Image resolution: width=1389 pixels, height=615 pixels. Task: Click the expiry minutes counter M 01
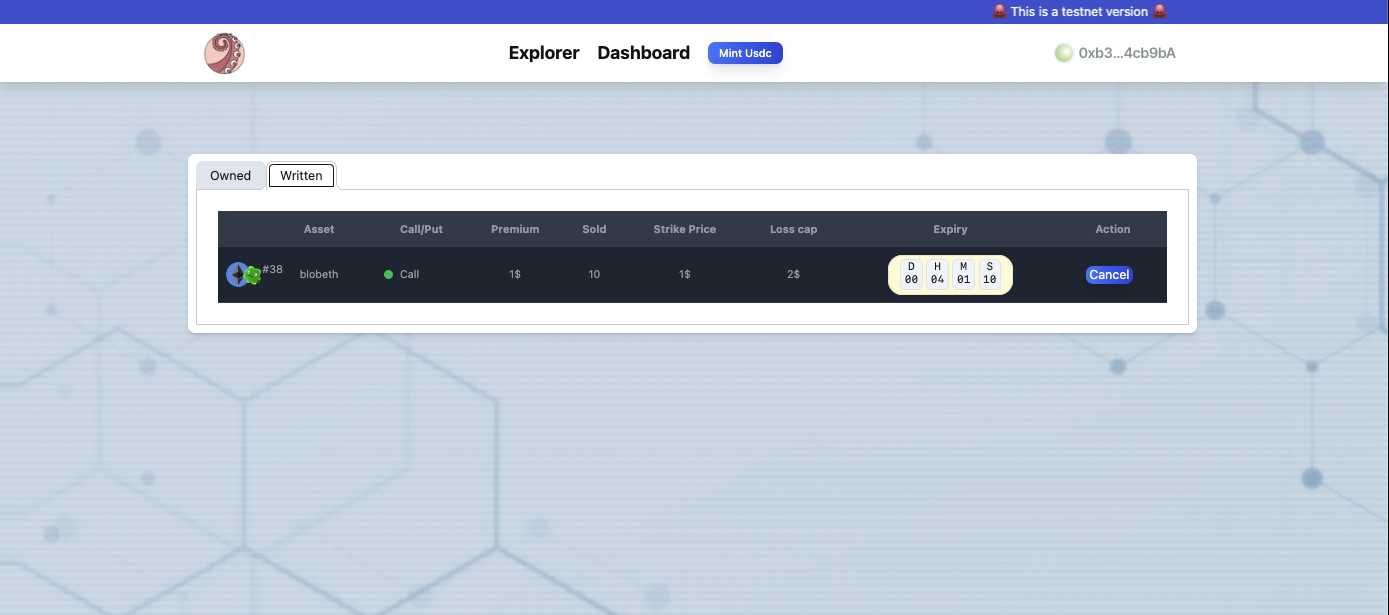(x=963, y=274)
